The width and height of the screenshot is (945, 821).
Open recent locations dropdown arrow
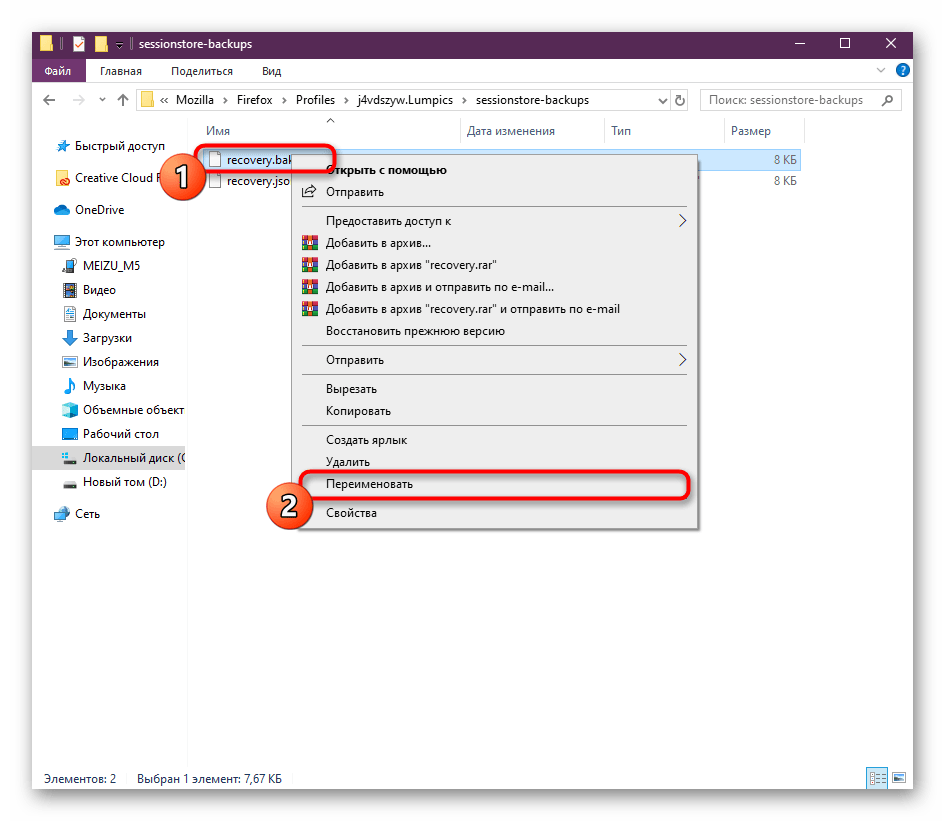pyautogui.click(x=102, y=100)
